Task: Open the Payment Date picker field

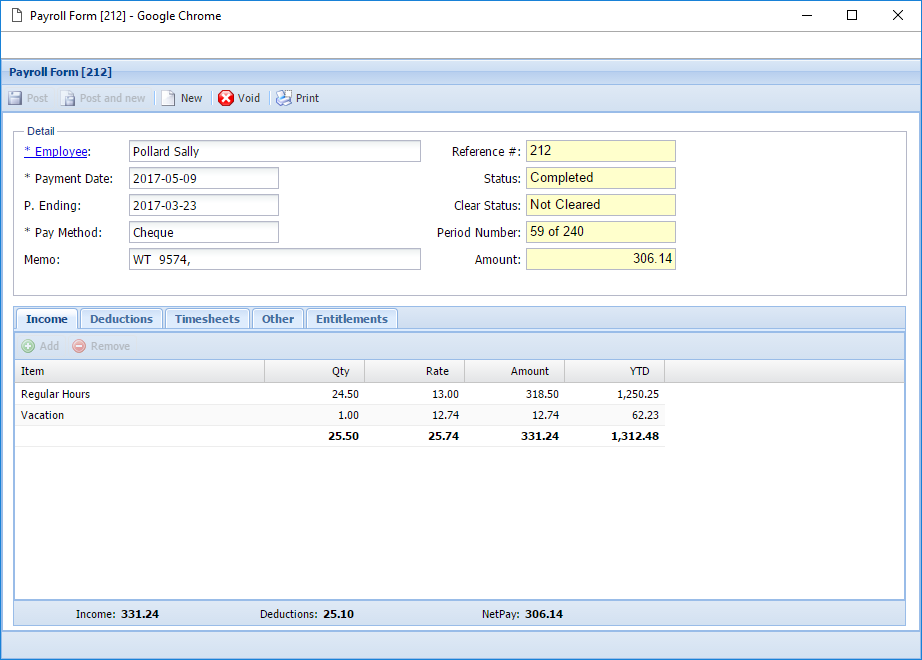Action: [x=204, y=178]
